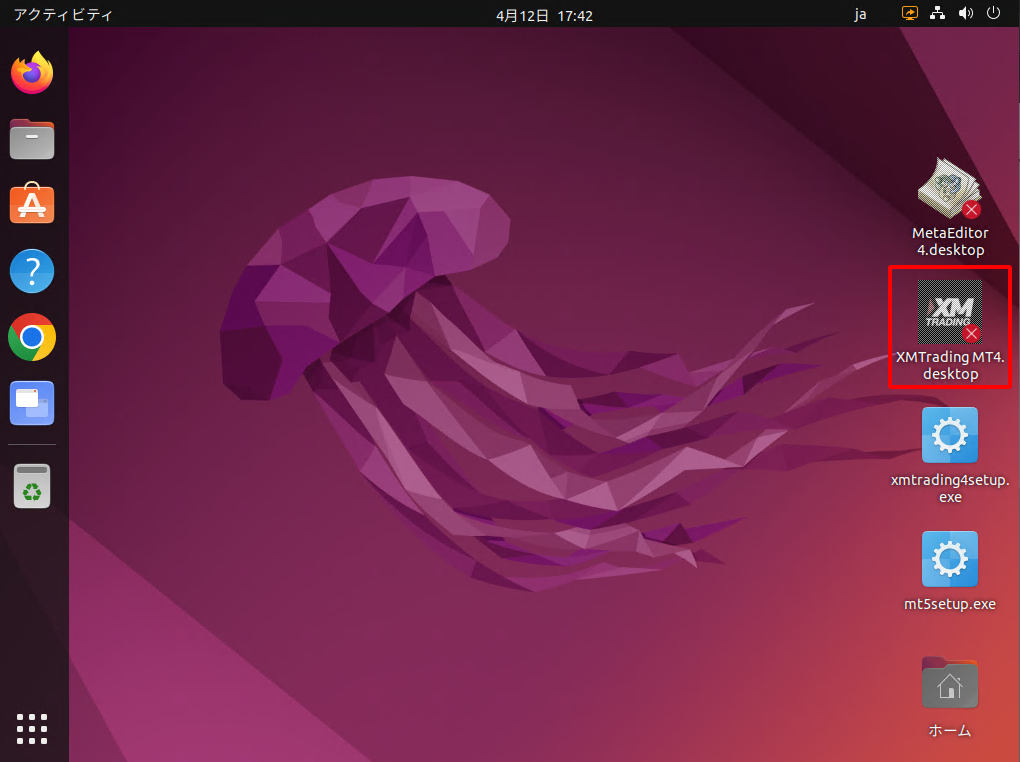The height and width of the screenshot is (762, 1020).
Task: Click the volume speaker icon
Action: click(x=966, y=14)
